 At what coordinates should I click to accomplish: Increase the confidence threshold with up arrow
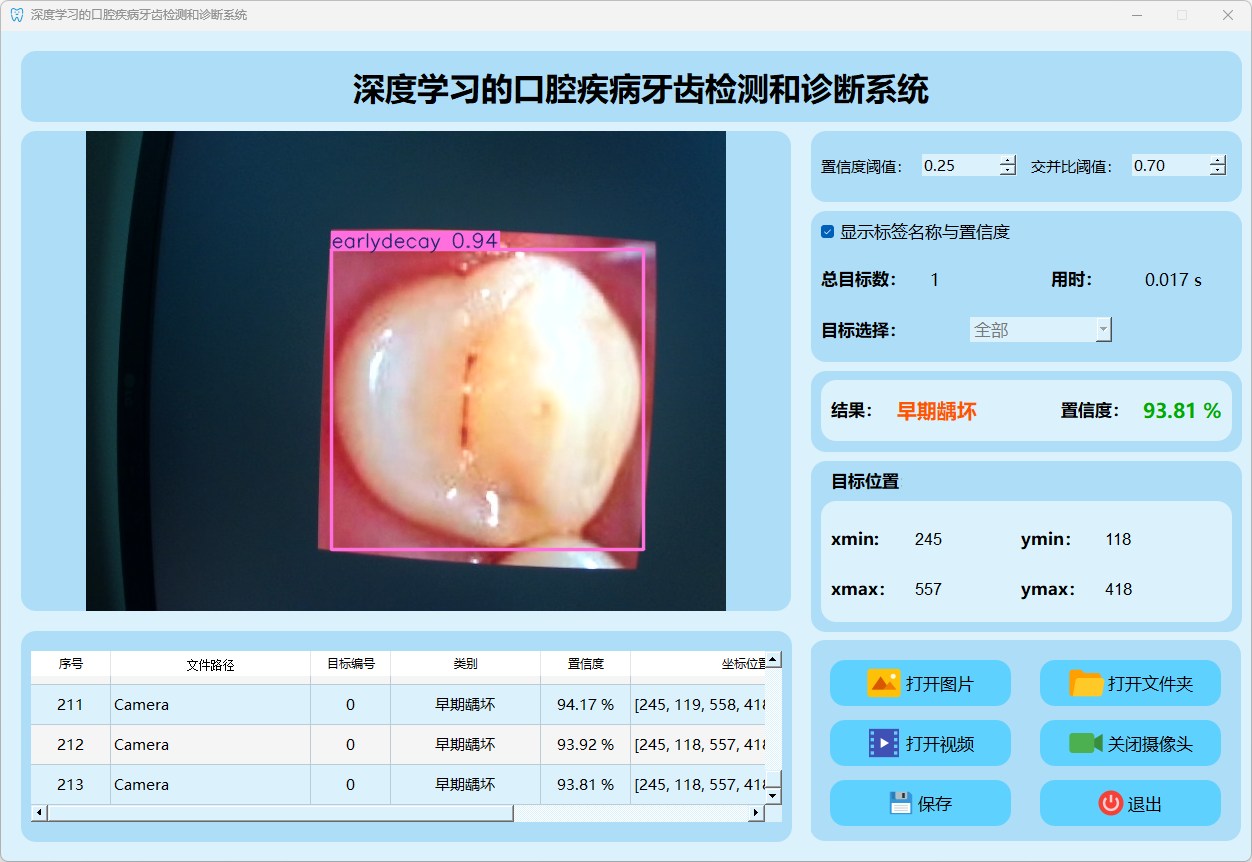pos(1007,160)
